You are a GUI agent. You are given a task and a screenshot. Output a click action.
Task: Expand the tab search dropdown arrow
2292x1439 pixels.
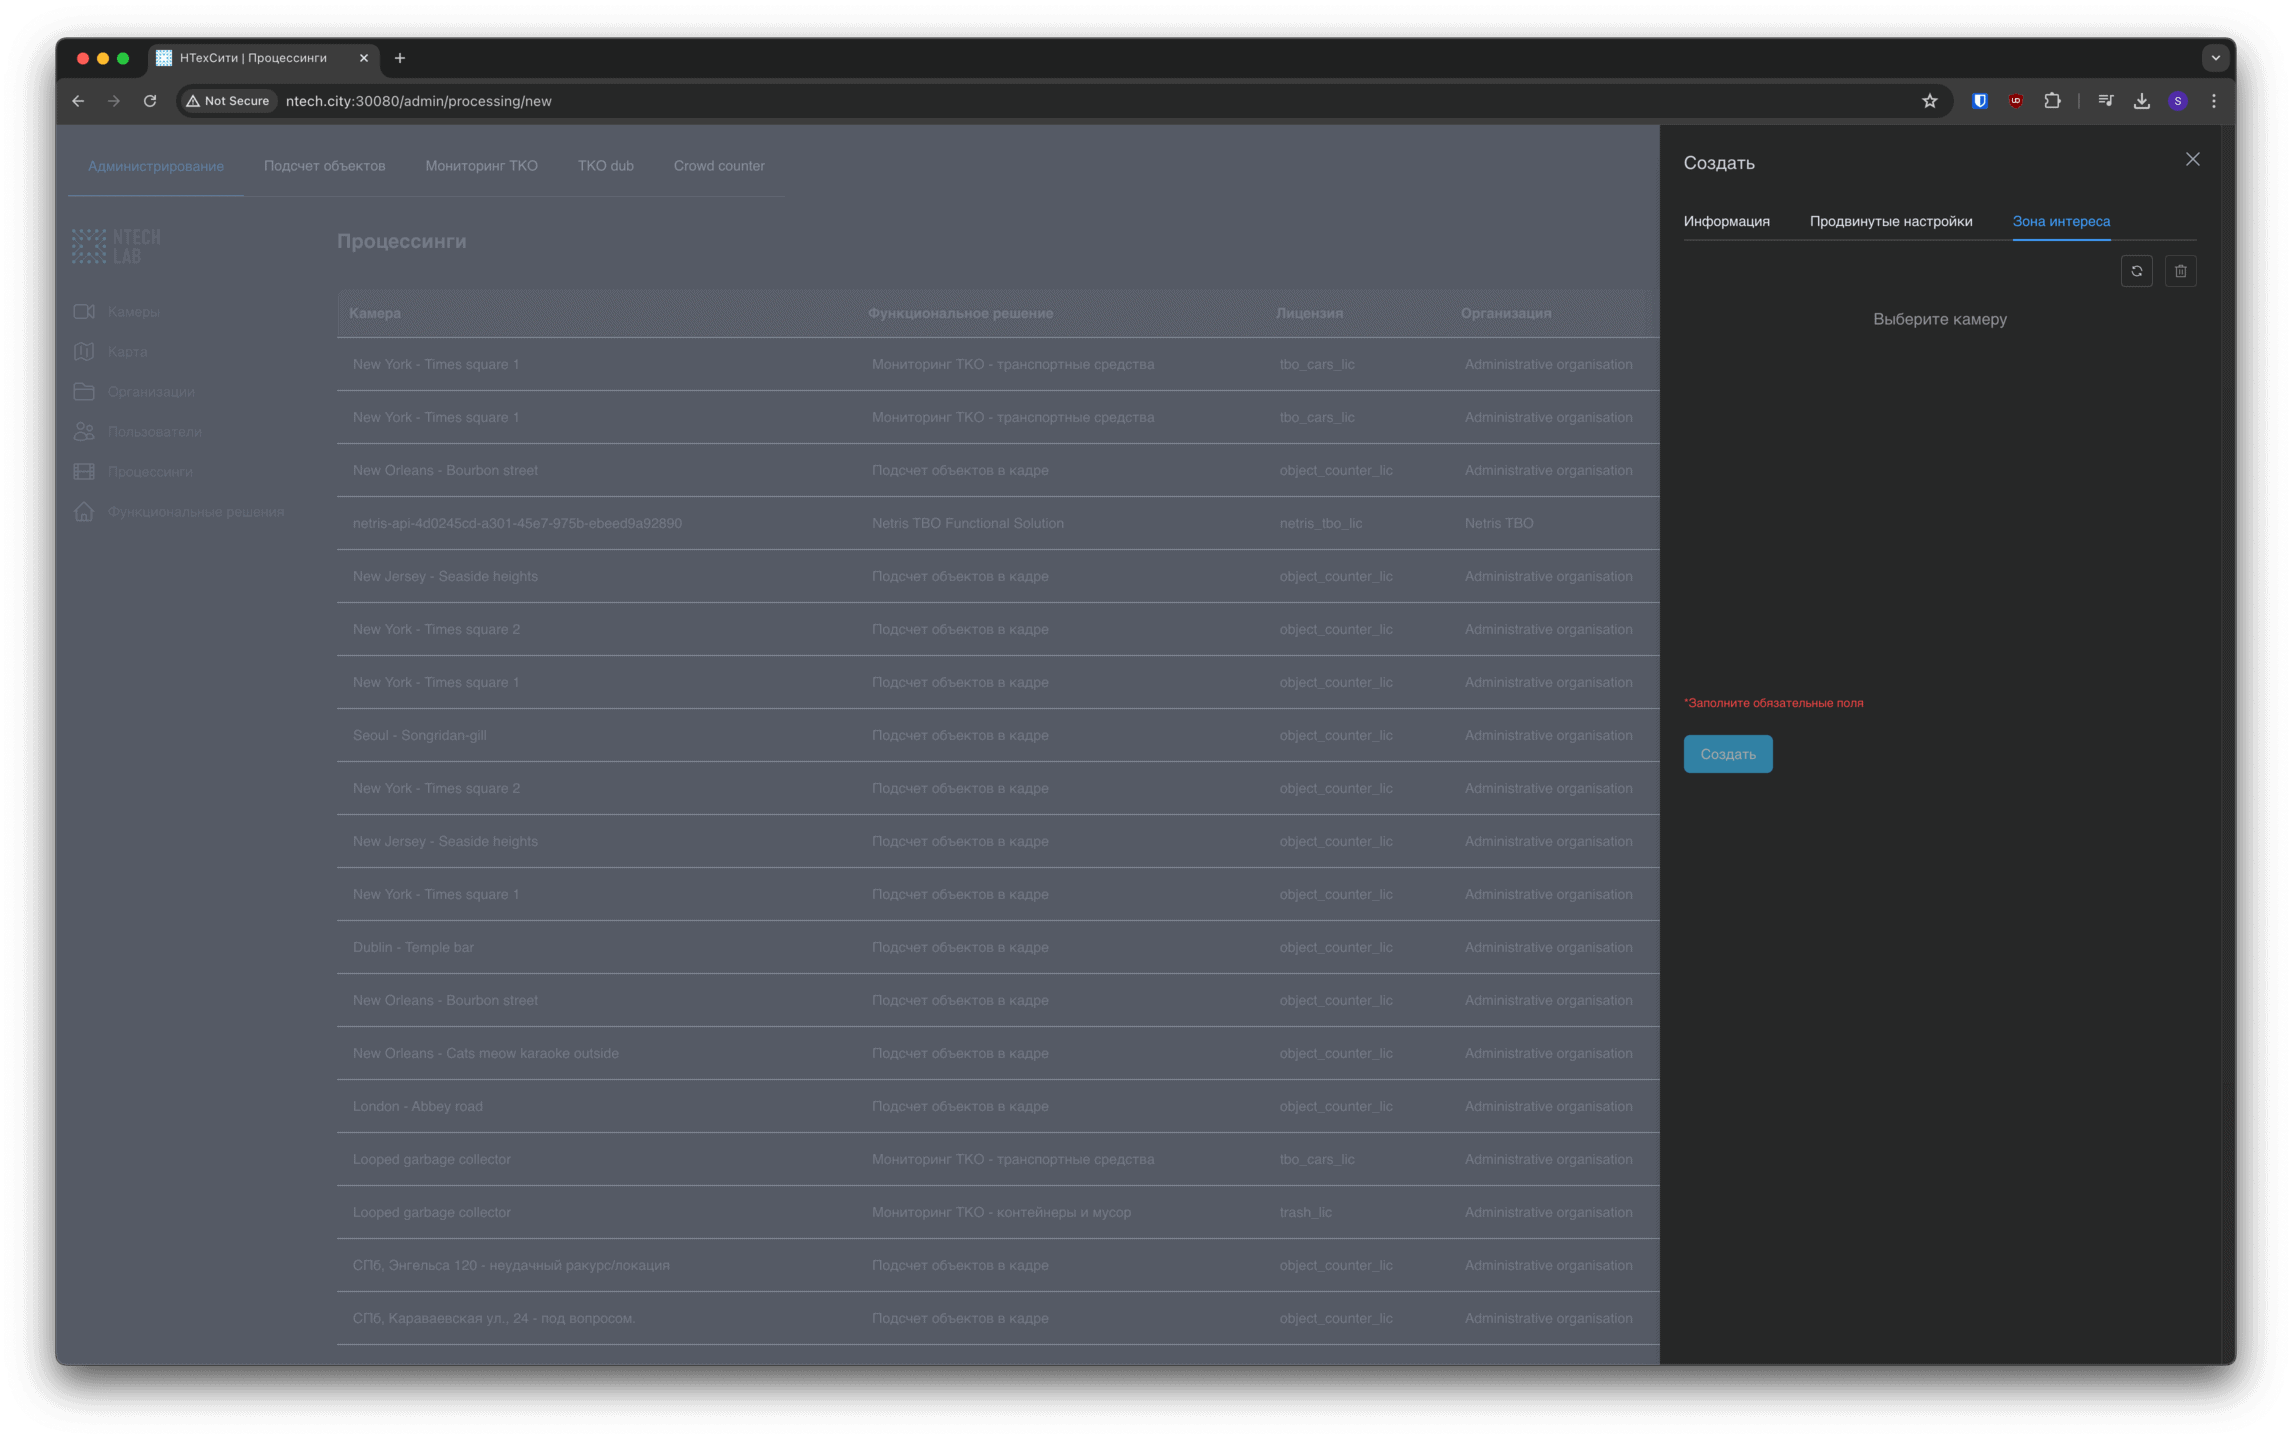2215,58
